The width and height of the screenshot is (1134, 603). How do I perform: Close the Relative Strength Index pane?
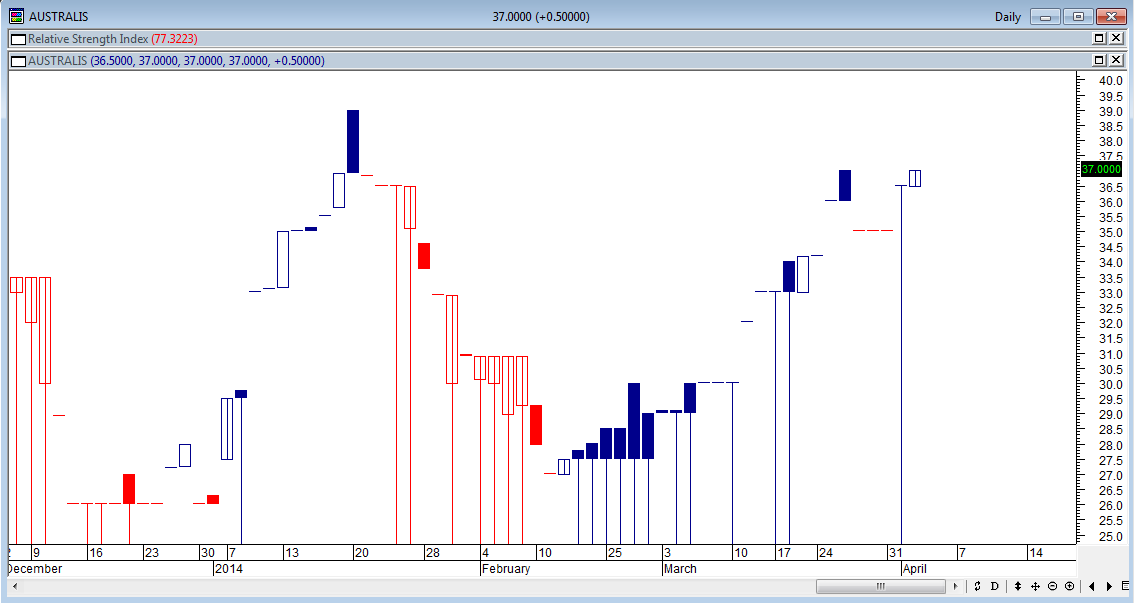pos(1116,38)
